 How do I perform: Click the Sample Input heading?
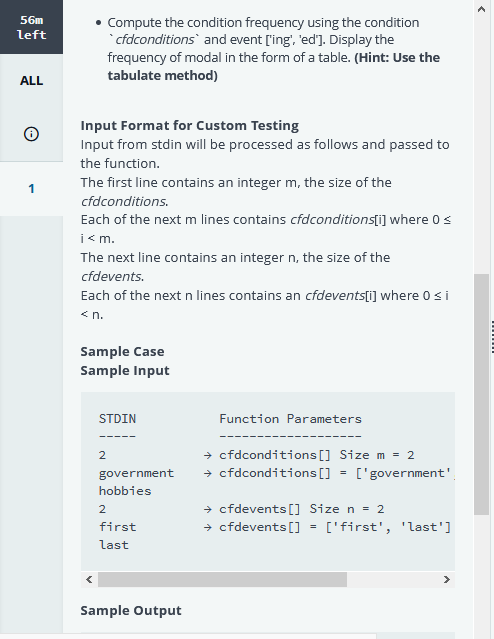125,370
